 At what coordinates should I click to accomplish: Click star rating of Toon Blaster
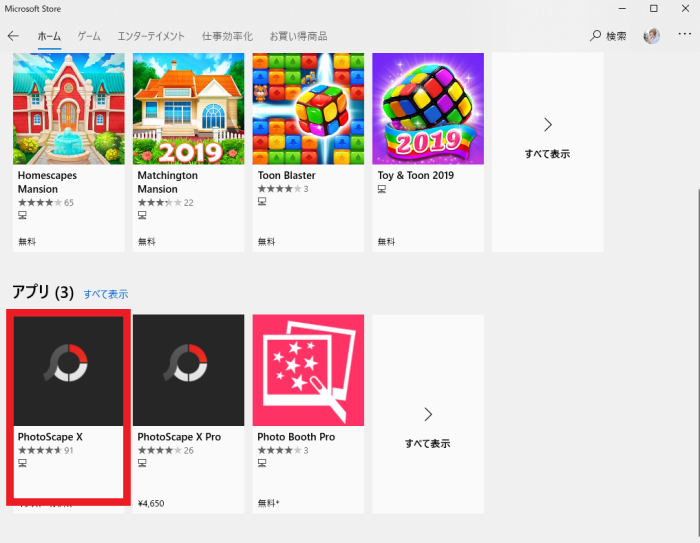click(x=279, y=189)
